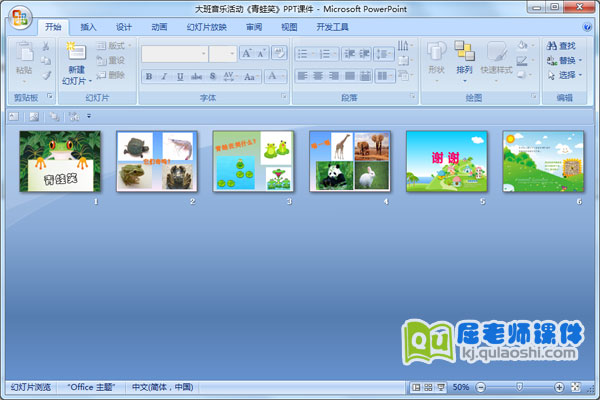Select slide 4 with giraffe and panda
This screenshot has height=400, width=600.
(350, 161)
